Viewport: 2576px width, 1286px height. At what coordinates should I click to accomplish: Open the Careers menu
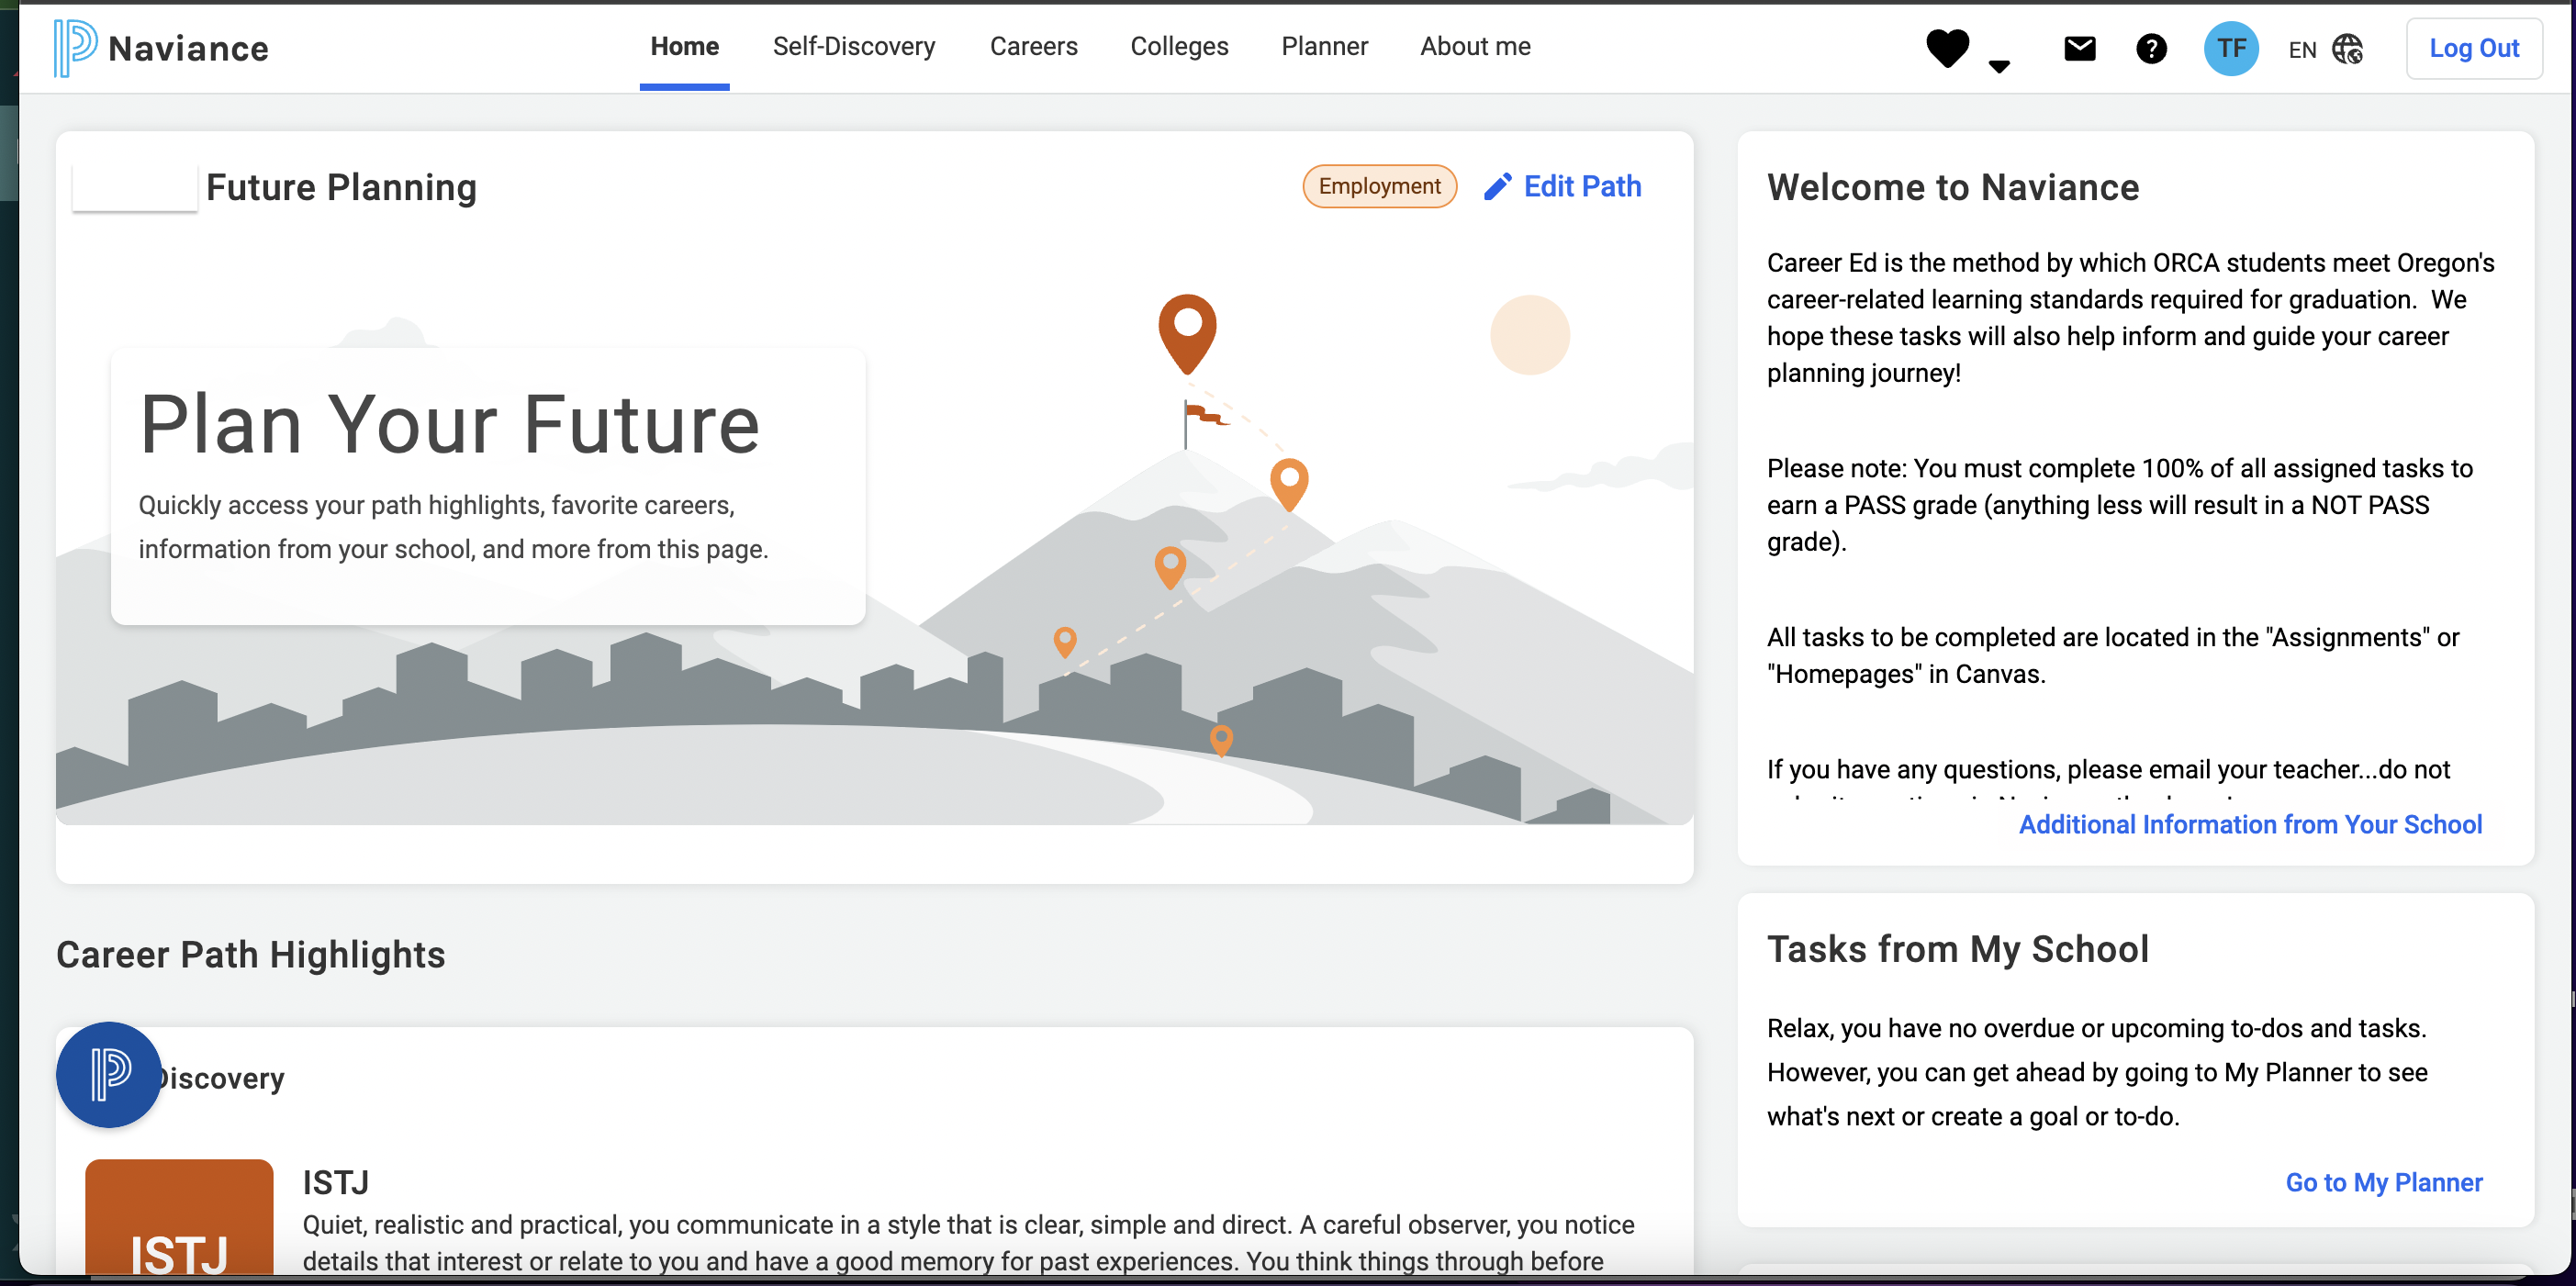pyautogui.click(x=1033, y=46)
